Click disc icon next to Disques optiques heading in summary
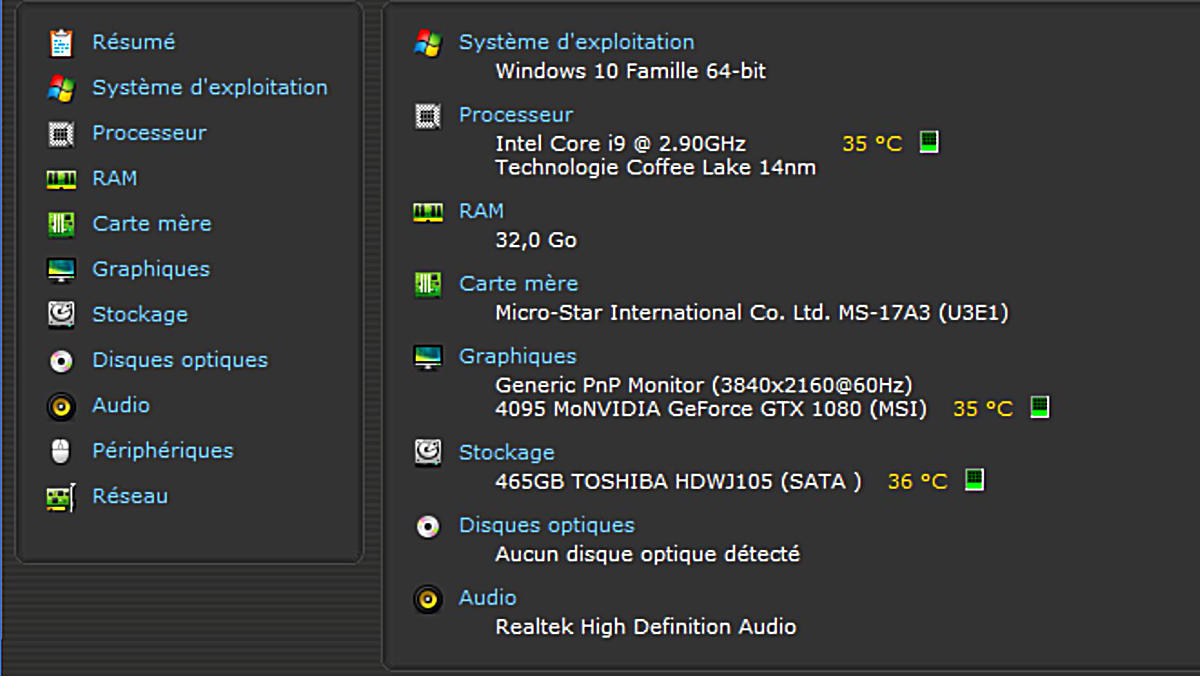This screenshot has width=1200, height=677. point(428,526)
